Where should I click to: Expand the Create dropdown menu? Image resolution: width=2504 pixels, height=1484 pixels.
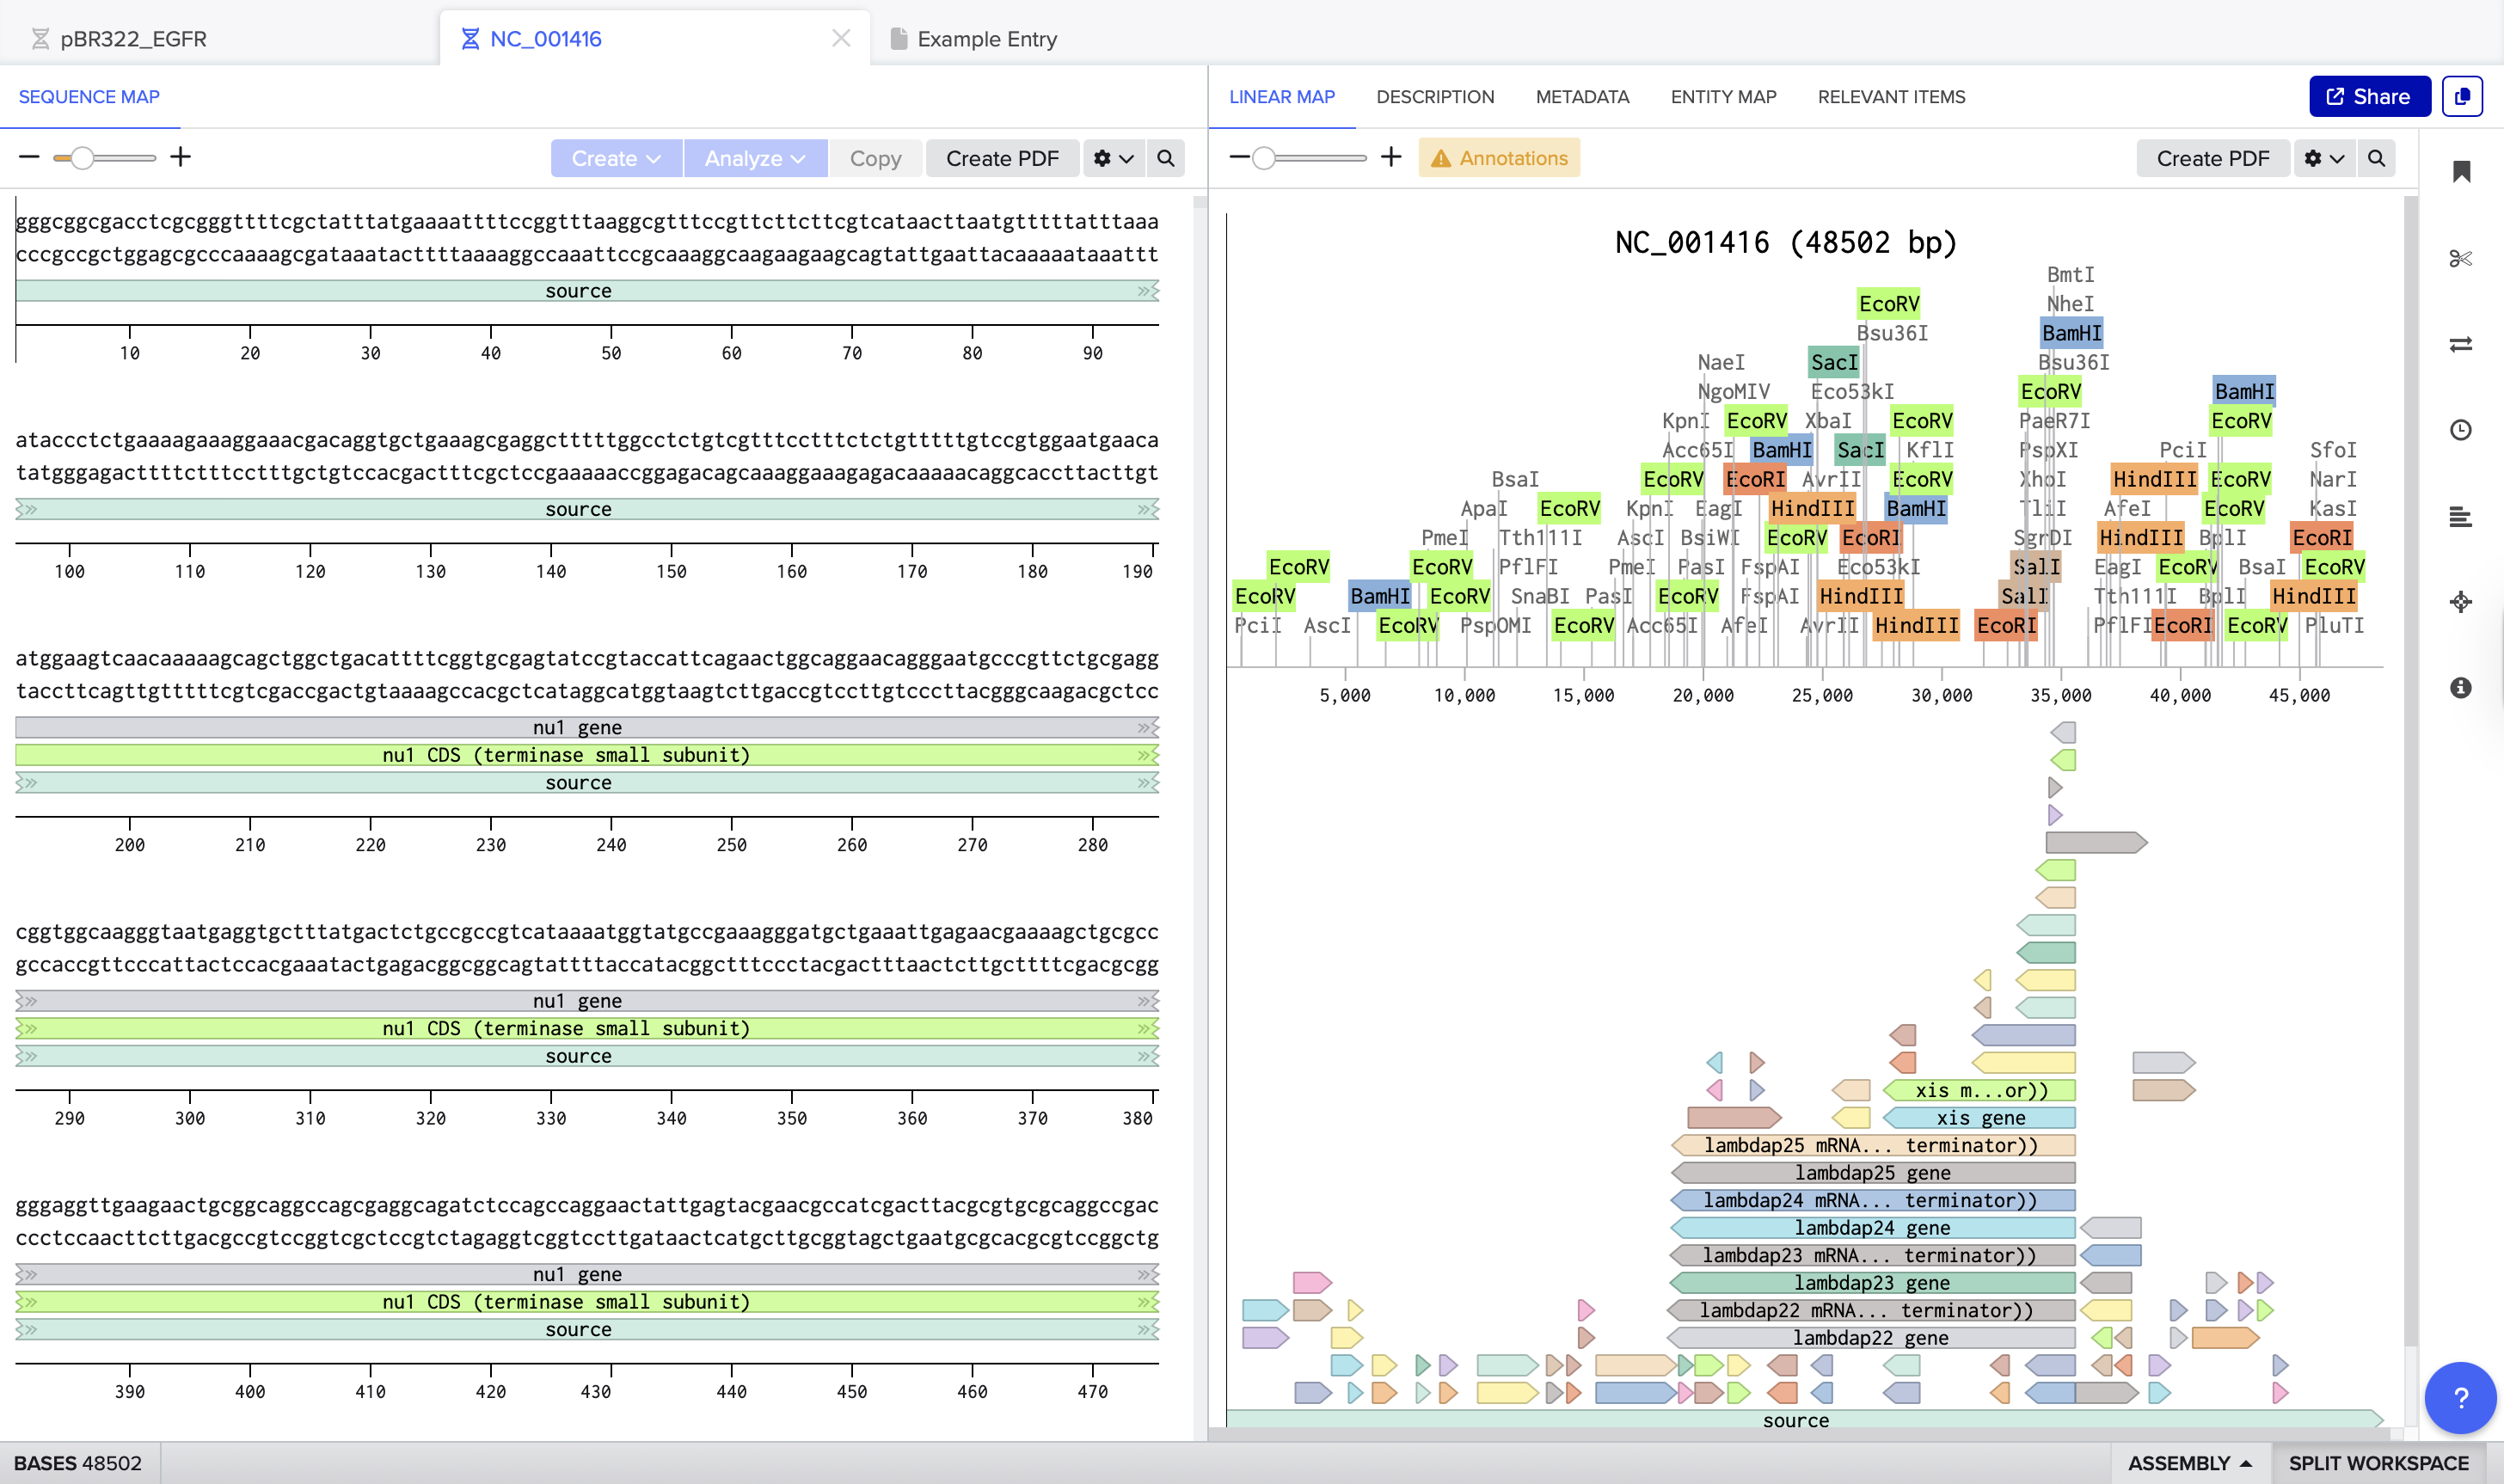[x=616, y=158]
